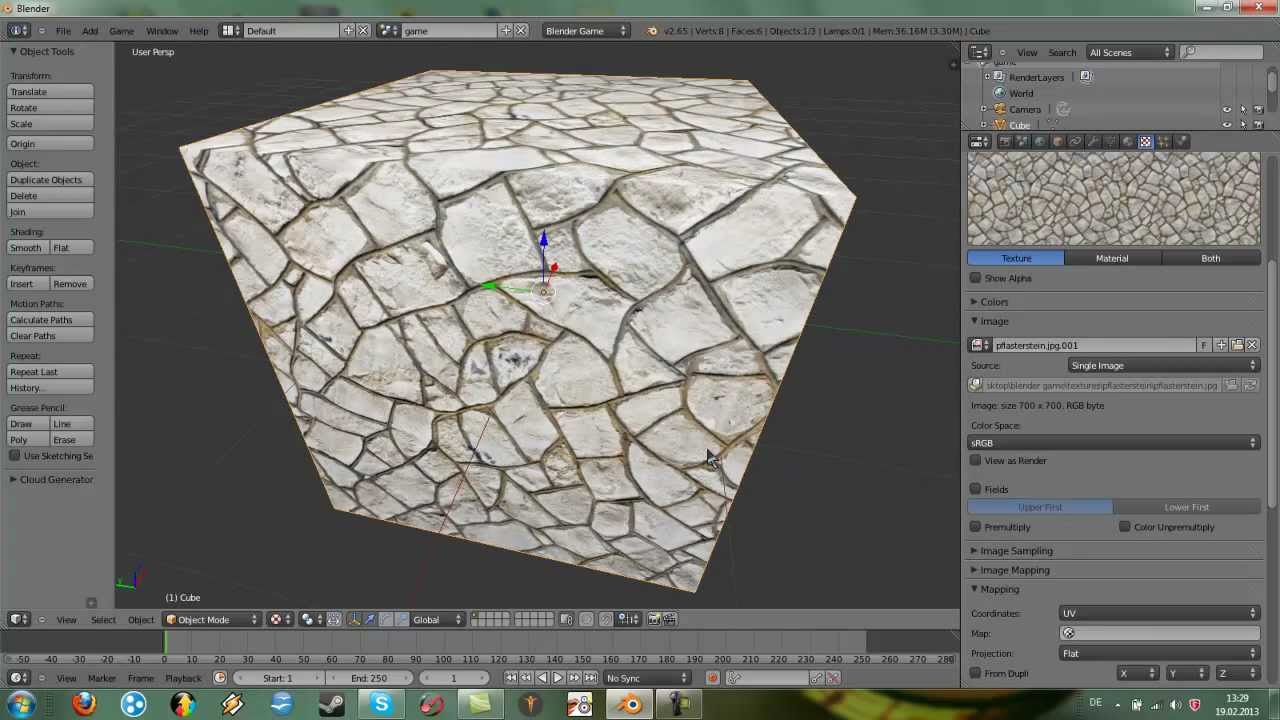Jump to the timeline end frame

click(590, 678)
